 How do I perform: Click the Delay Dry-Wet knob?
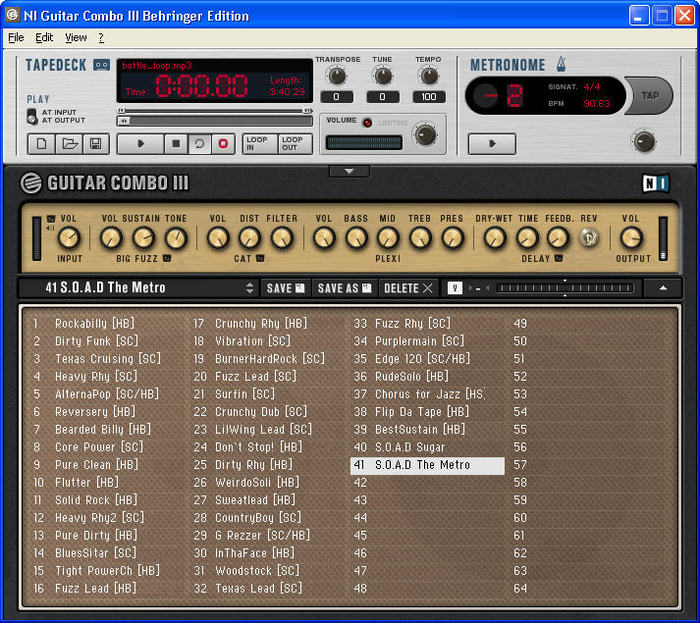click(x=495, y=237)
